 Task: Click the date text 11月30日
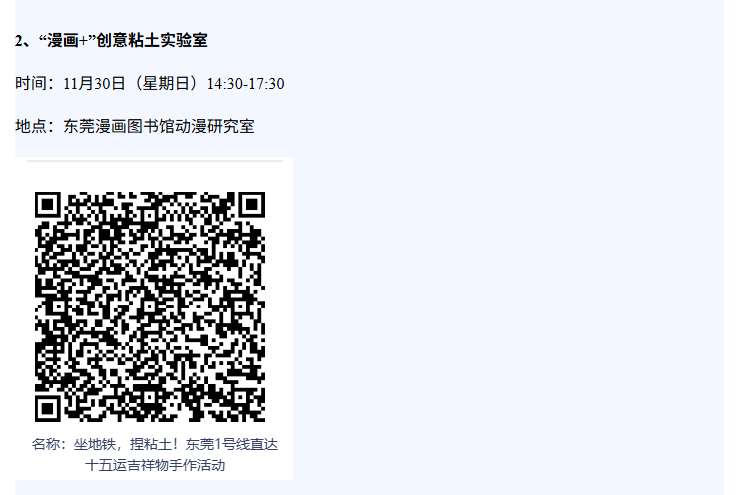(94, 84)
